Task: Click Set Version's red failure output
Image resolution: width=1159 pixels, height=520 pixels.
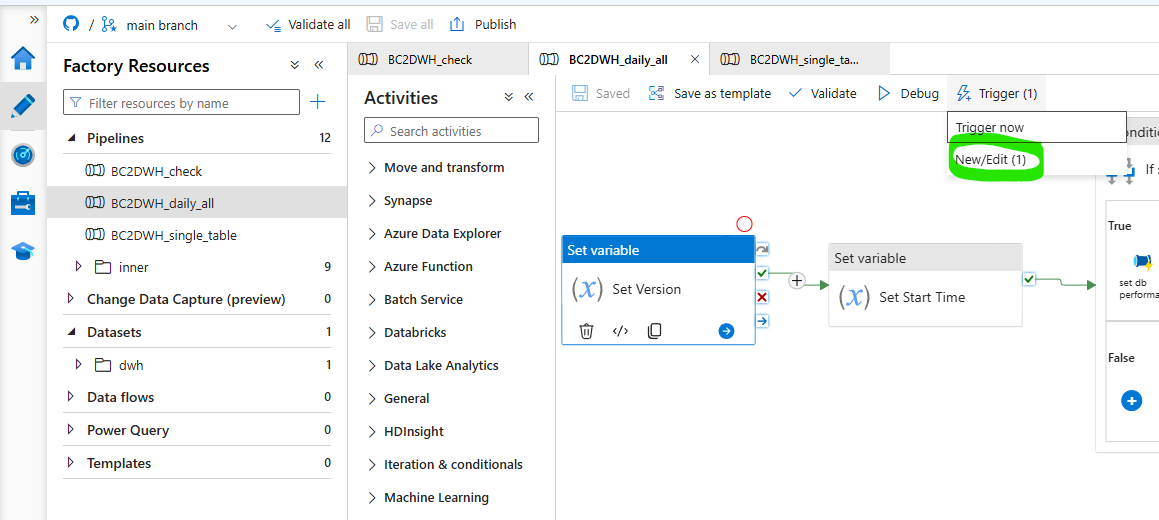Action: point(762,297)
